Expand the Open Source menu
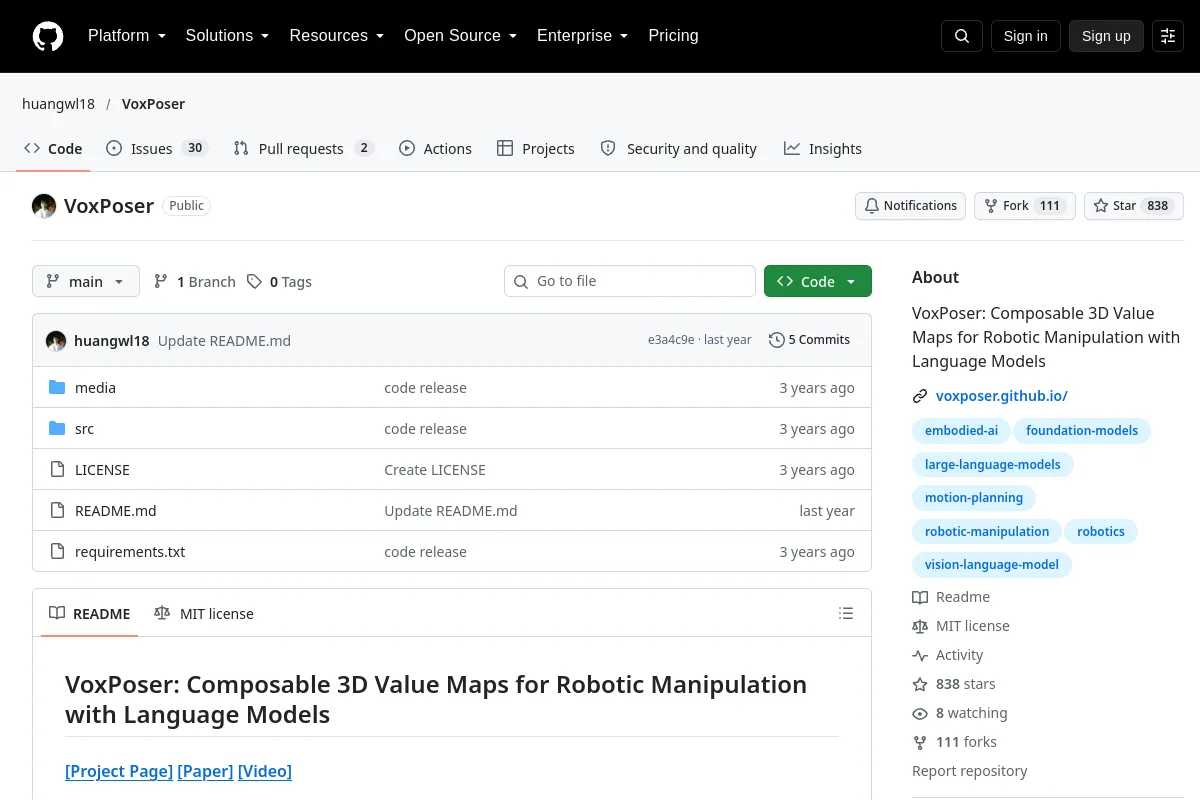 460,36
